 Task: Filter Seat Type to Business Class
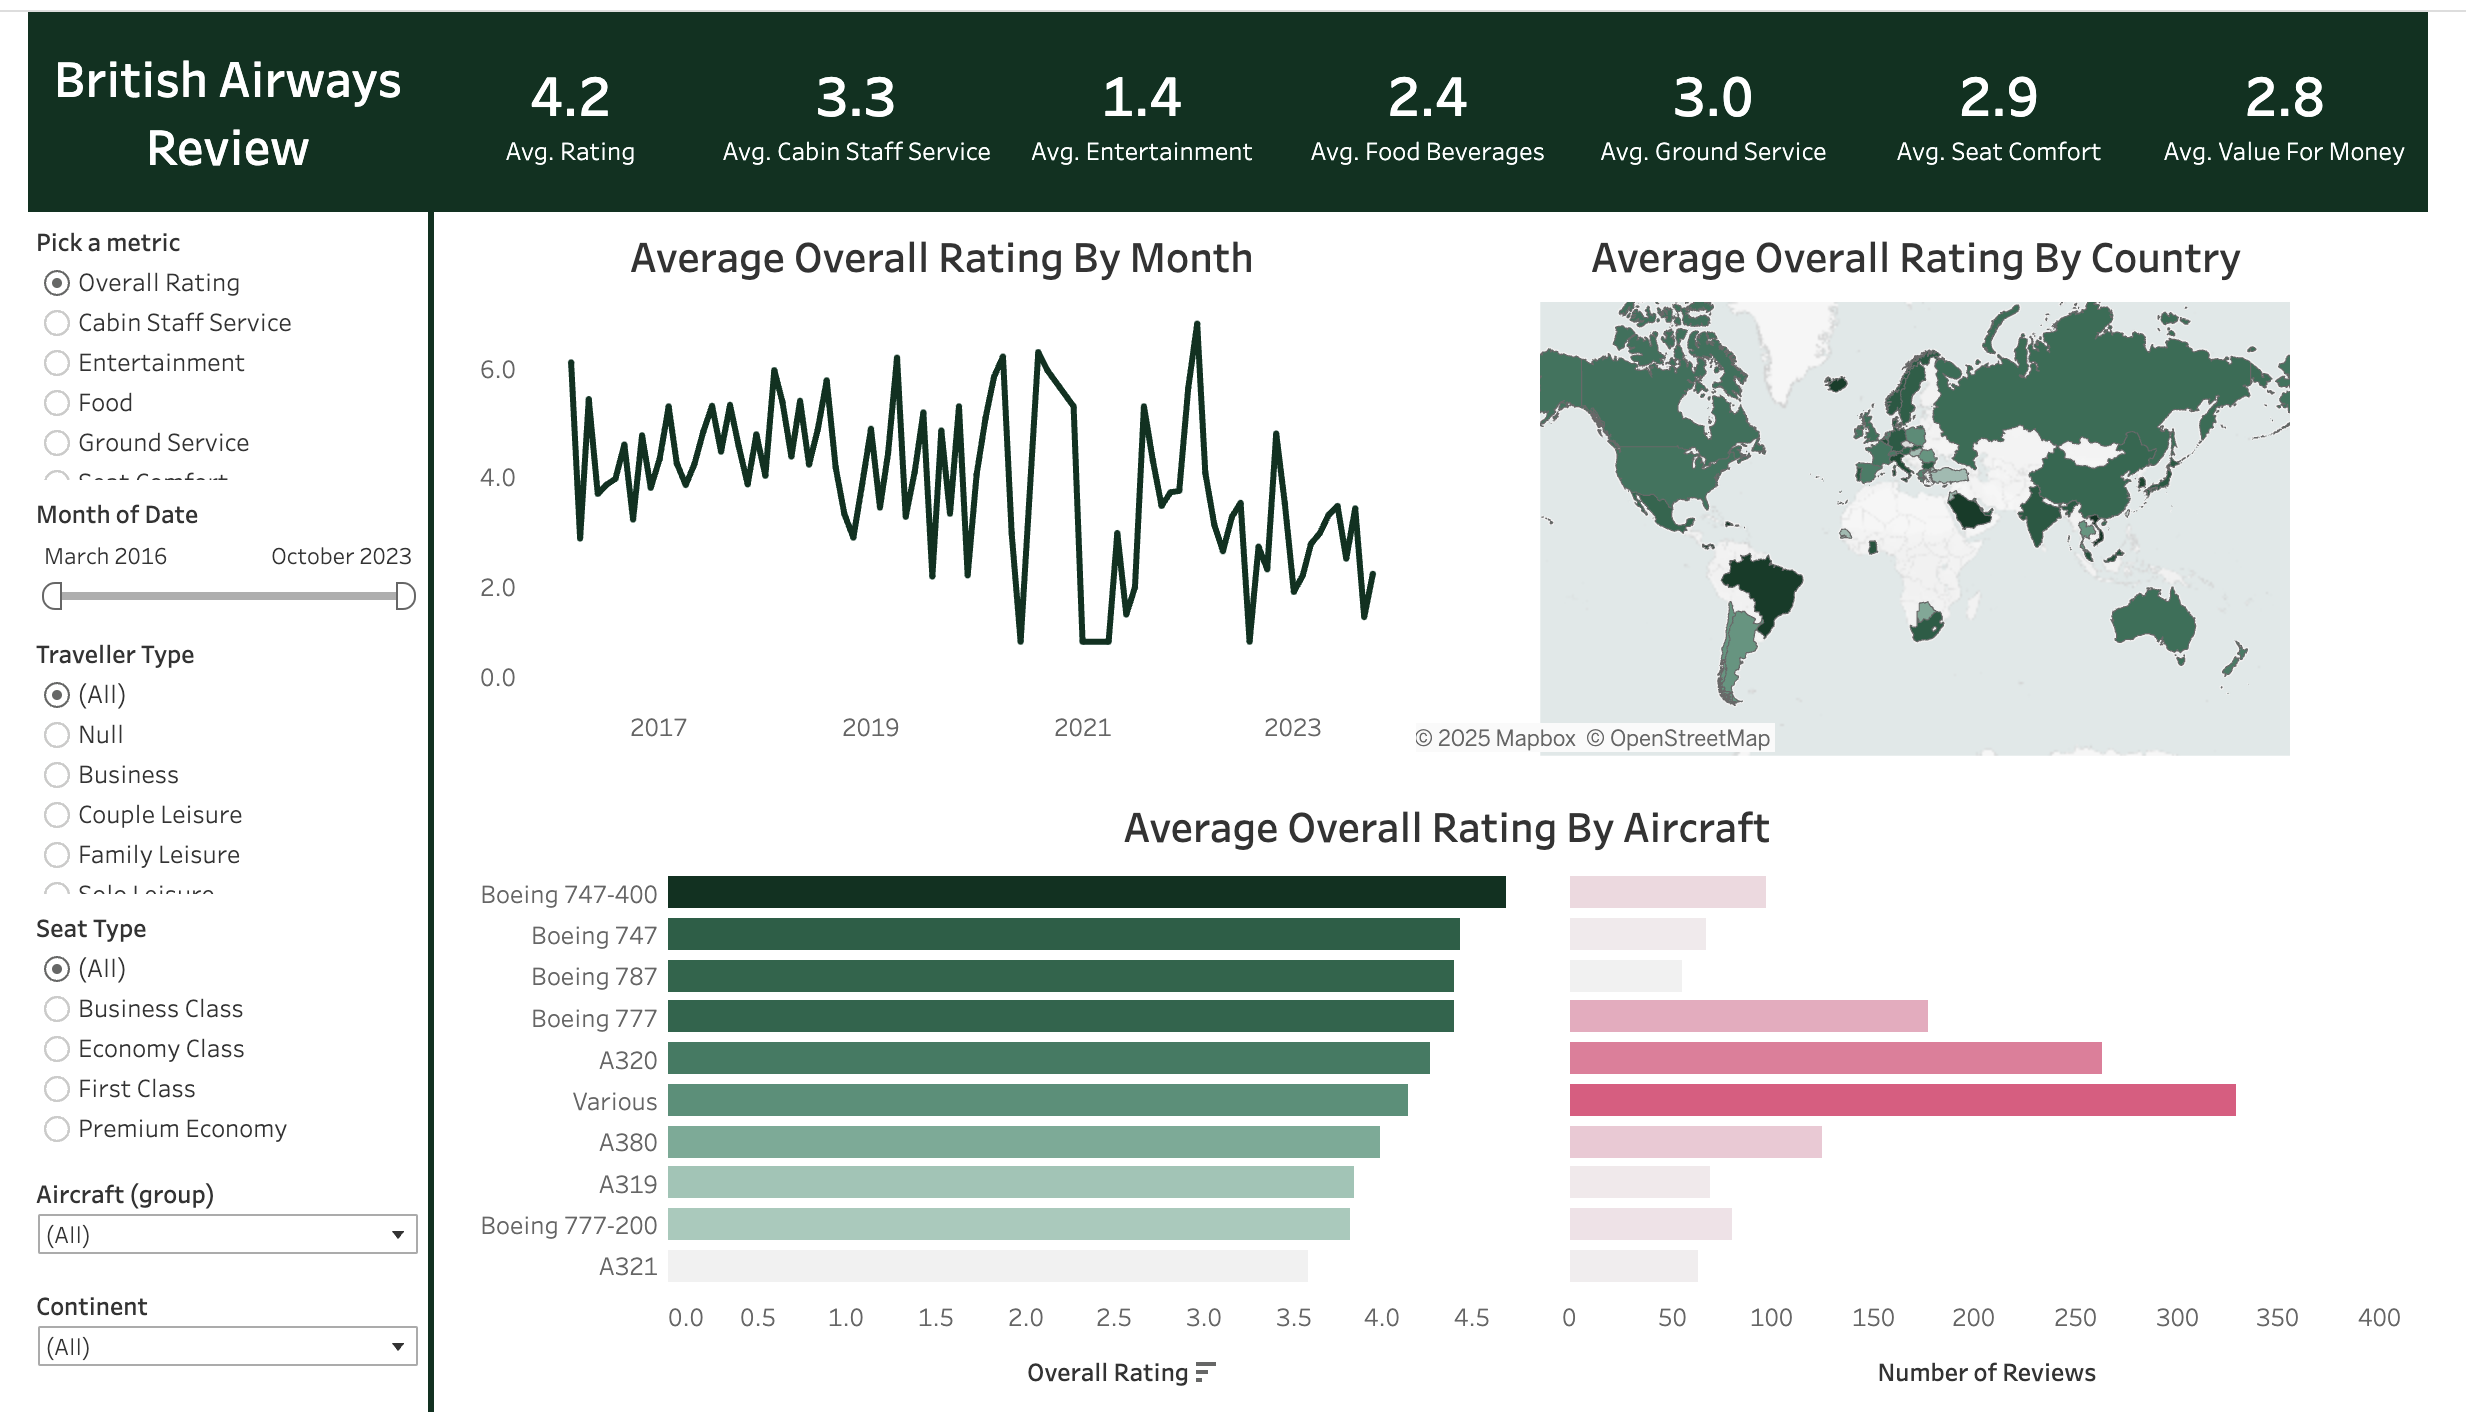point(57,1009)
